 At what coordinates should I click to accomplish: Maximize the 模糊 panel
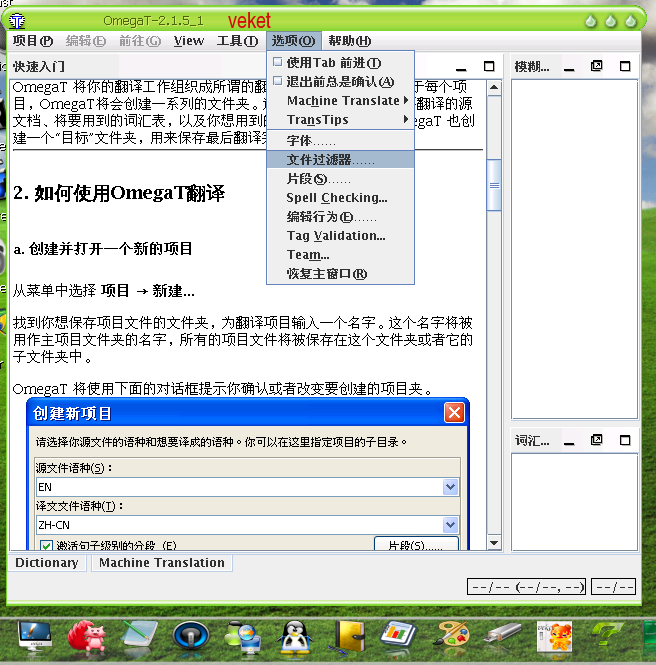[x=625, y=66]
